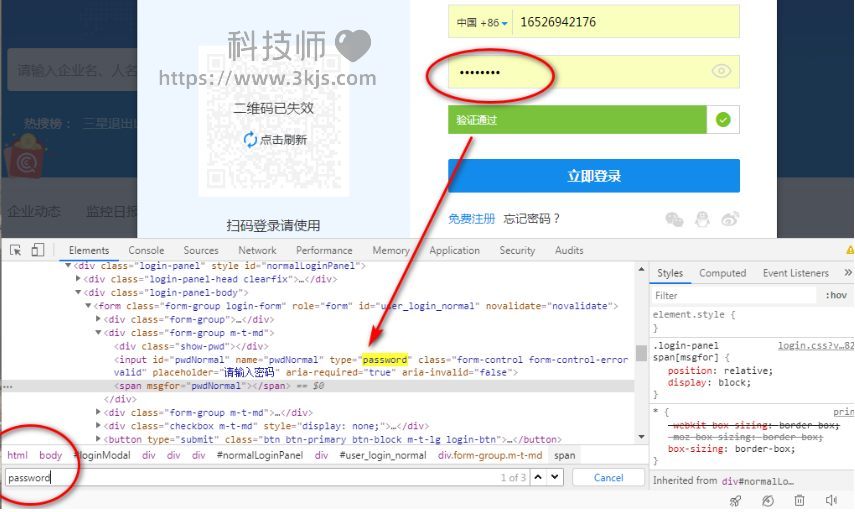This screenshot has width=855, height=512.
Task: Open the Styles sidebar tab
Action: point(670,273)
